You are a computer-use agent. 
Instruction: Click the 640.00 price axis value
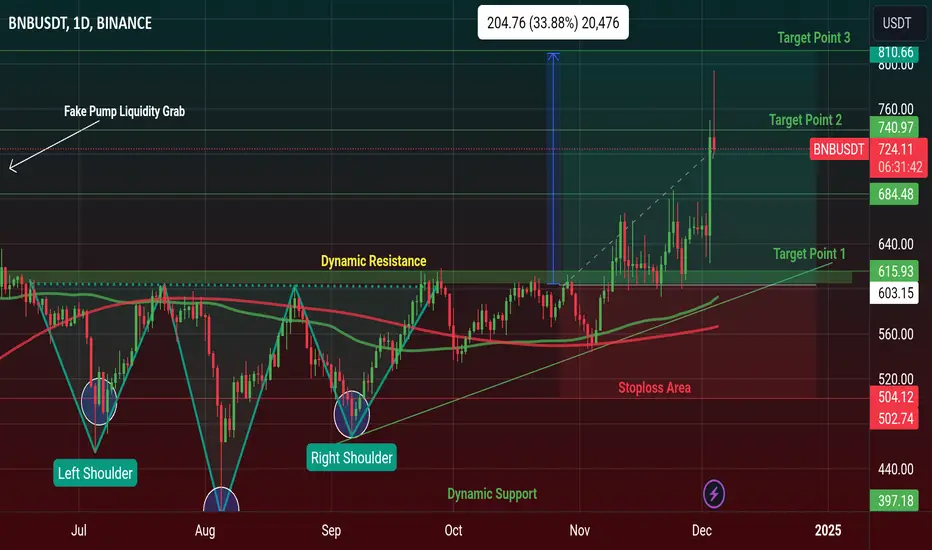click(896, 244)
